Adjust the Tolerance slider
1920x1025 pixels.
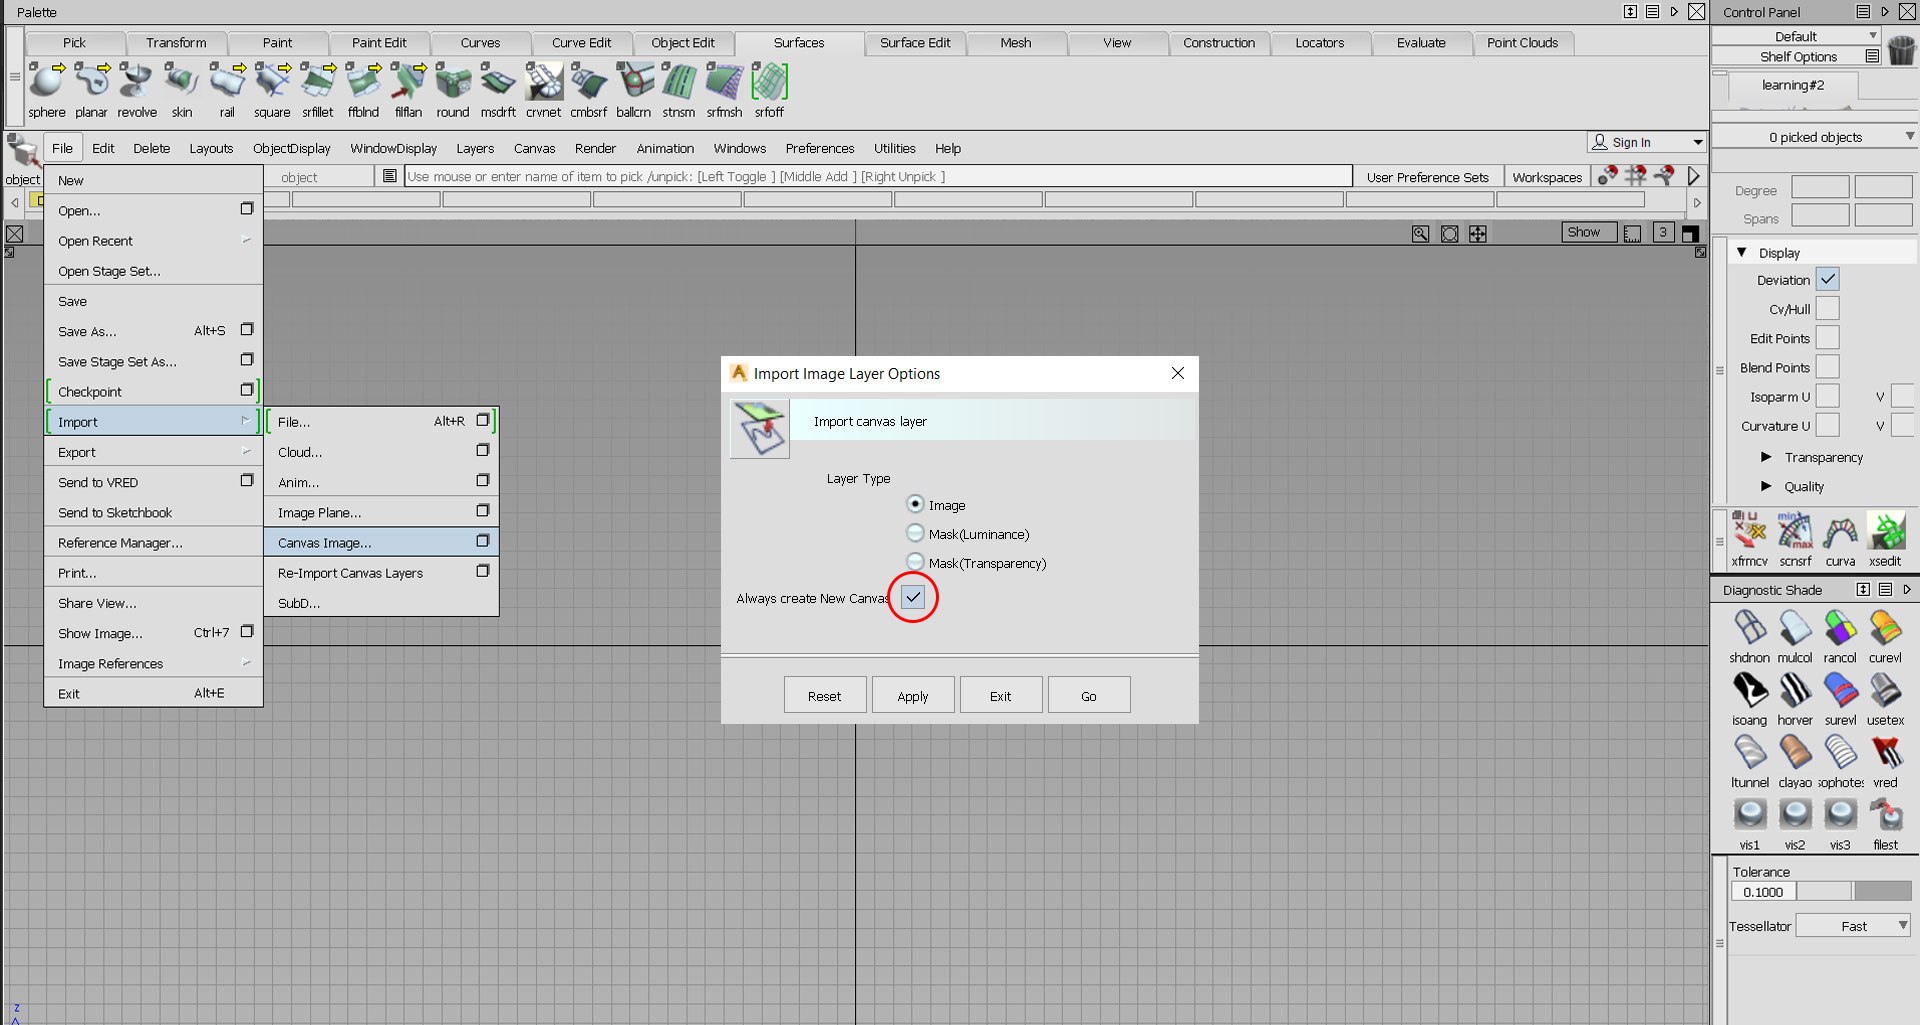pyautogui.click(x=1853, y=892)
